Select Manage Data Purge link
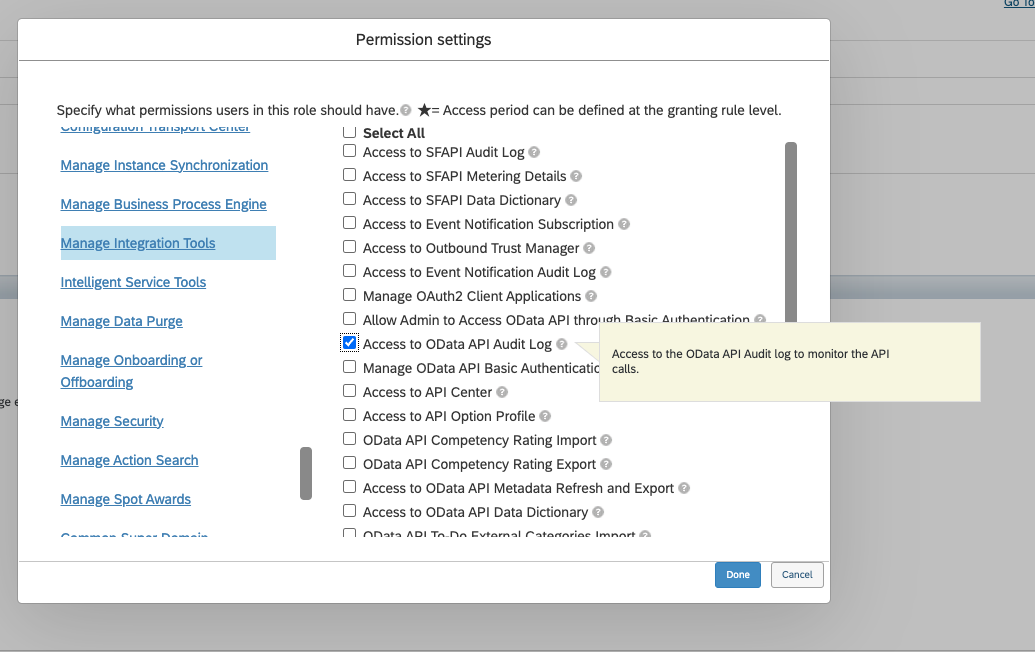The image size is (1035, 652). [x=121, y=321]
